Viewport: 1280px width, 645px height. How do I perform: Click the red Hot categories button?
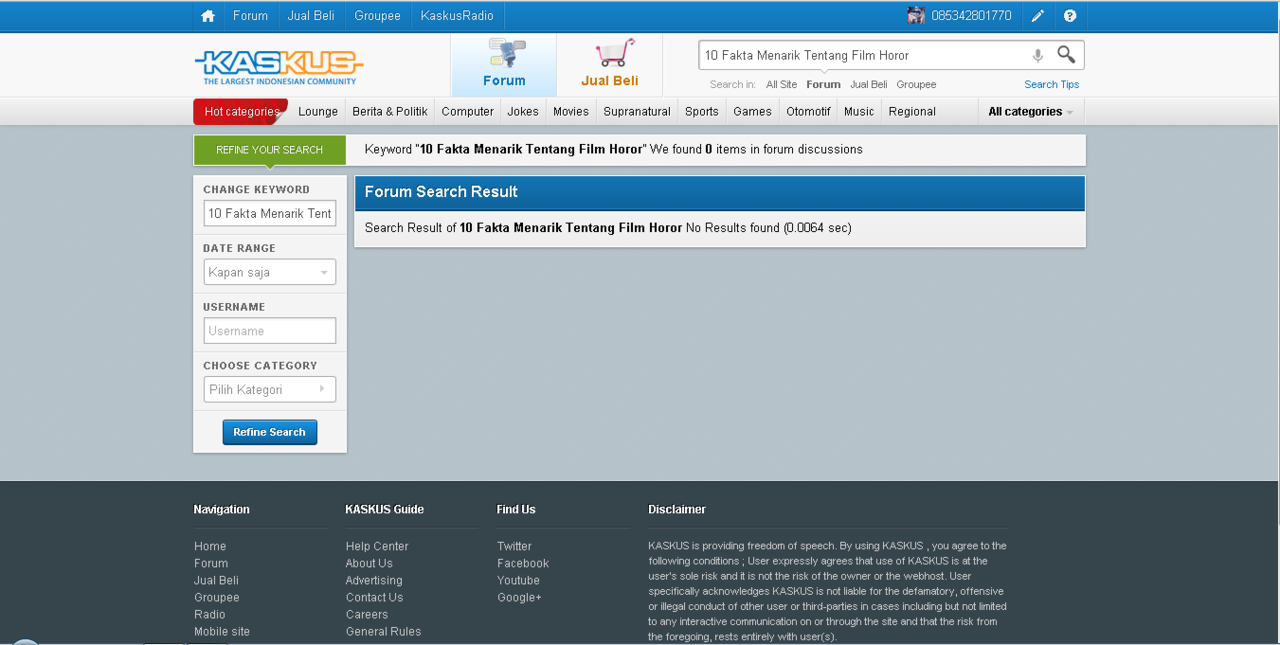pos(241,111)
